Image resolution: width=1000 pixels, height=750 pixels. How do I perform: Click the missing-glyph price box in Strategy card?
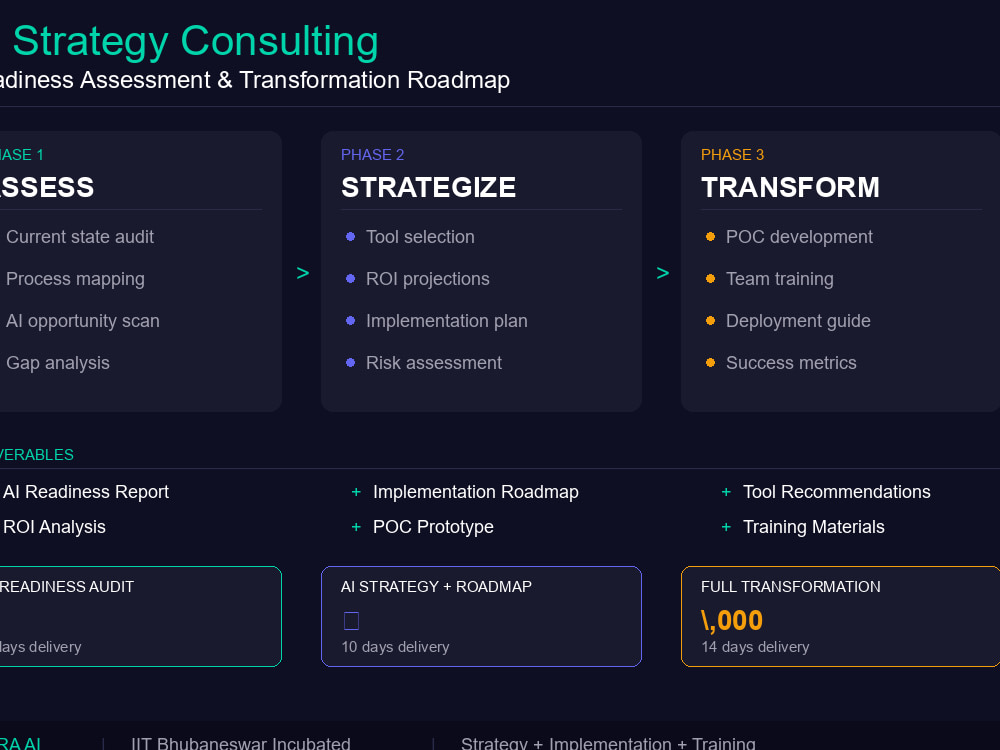(351, 621)
